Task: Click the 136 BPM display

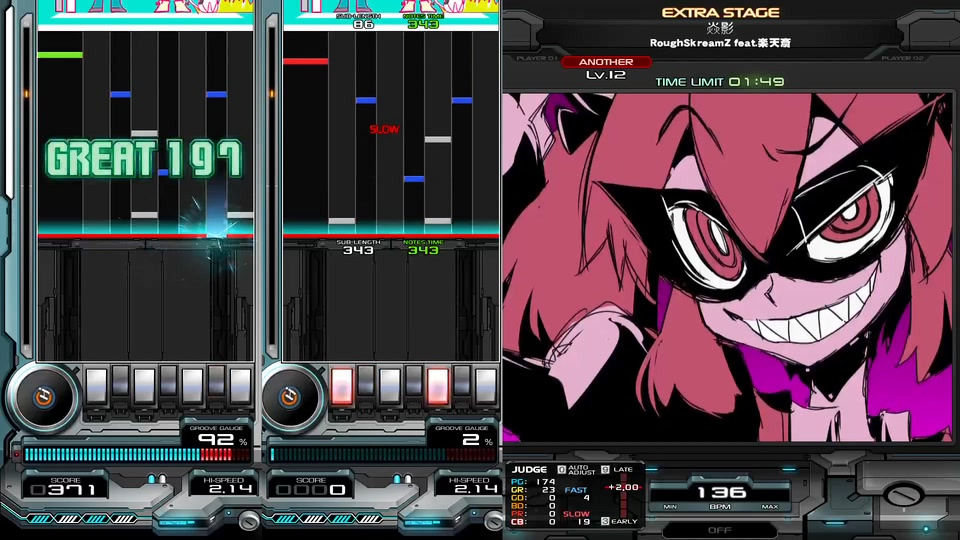Action: [721, 492]
